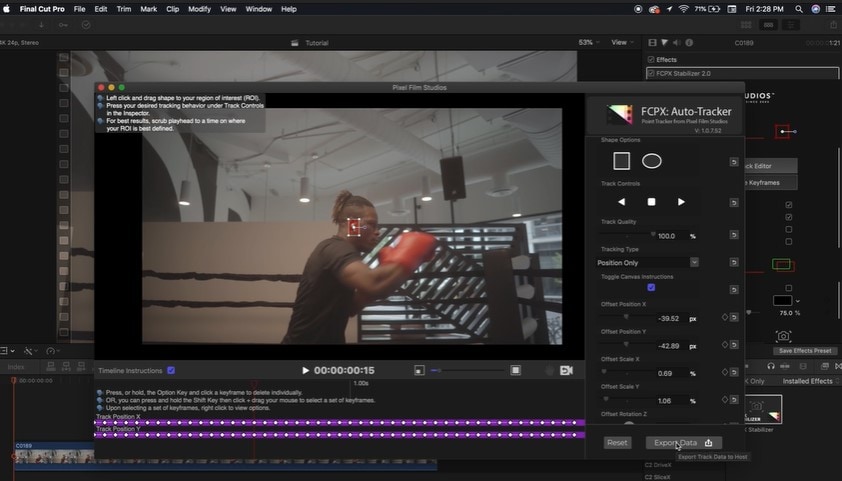Toggle the headphones audio skimming icon
The image size is (842, 481).
pyautogui.click(x=771, y=366)
